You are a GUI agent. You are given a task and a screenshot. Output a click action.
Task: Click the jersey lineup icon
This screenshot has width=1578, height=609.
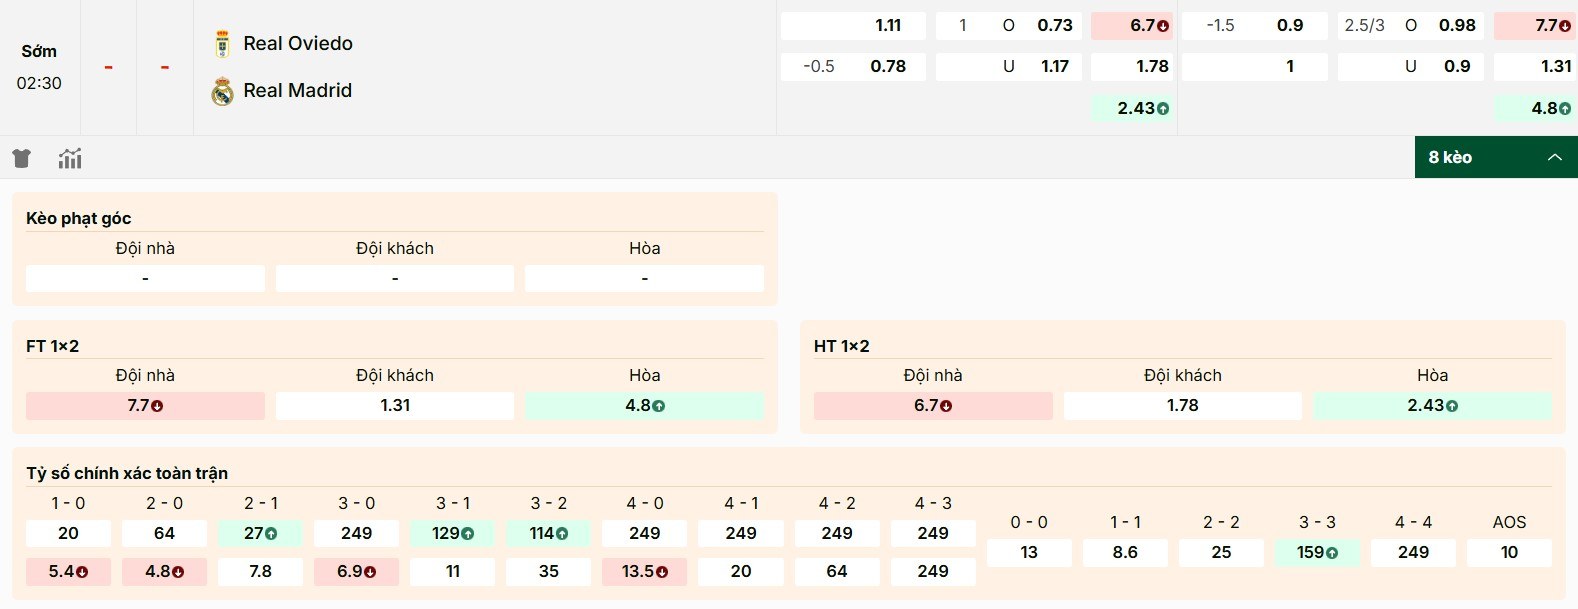[x=21, y=158]
